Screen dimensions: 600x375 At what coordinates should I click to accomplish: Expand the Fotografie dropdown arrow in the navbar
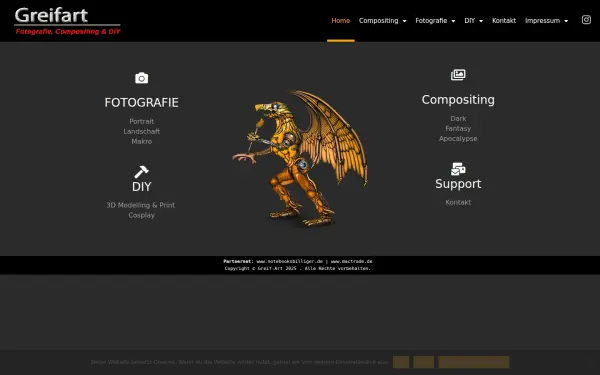[453, 21]
